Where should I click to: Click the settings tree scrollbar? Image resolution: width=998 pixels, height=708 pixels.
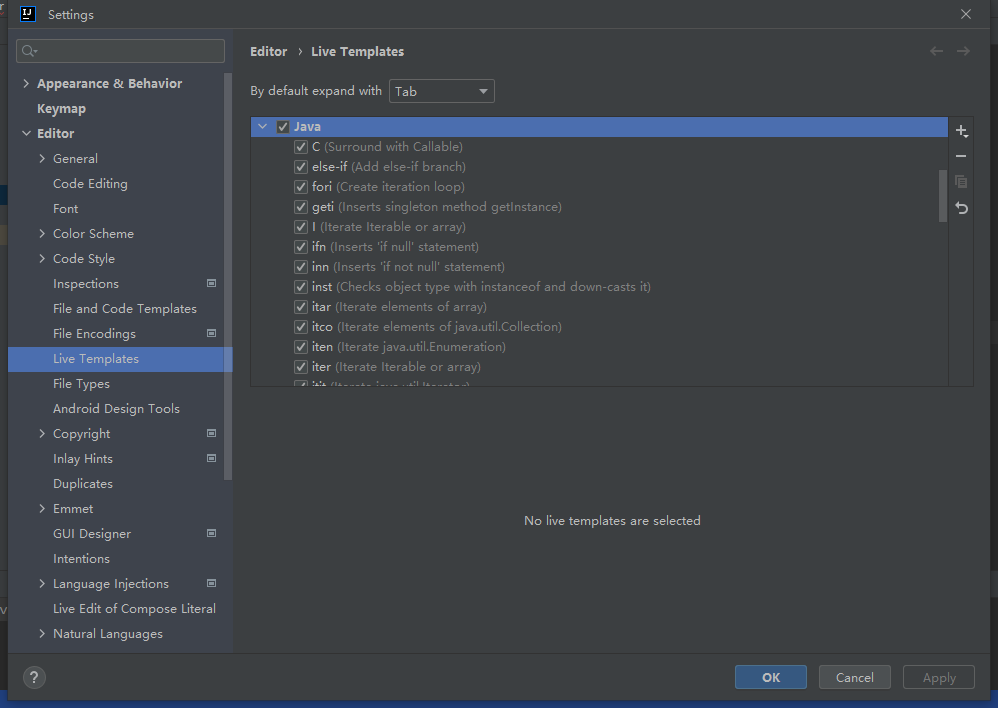coord(228,276)
